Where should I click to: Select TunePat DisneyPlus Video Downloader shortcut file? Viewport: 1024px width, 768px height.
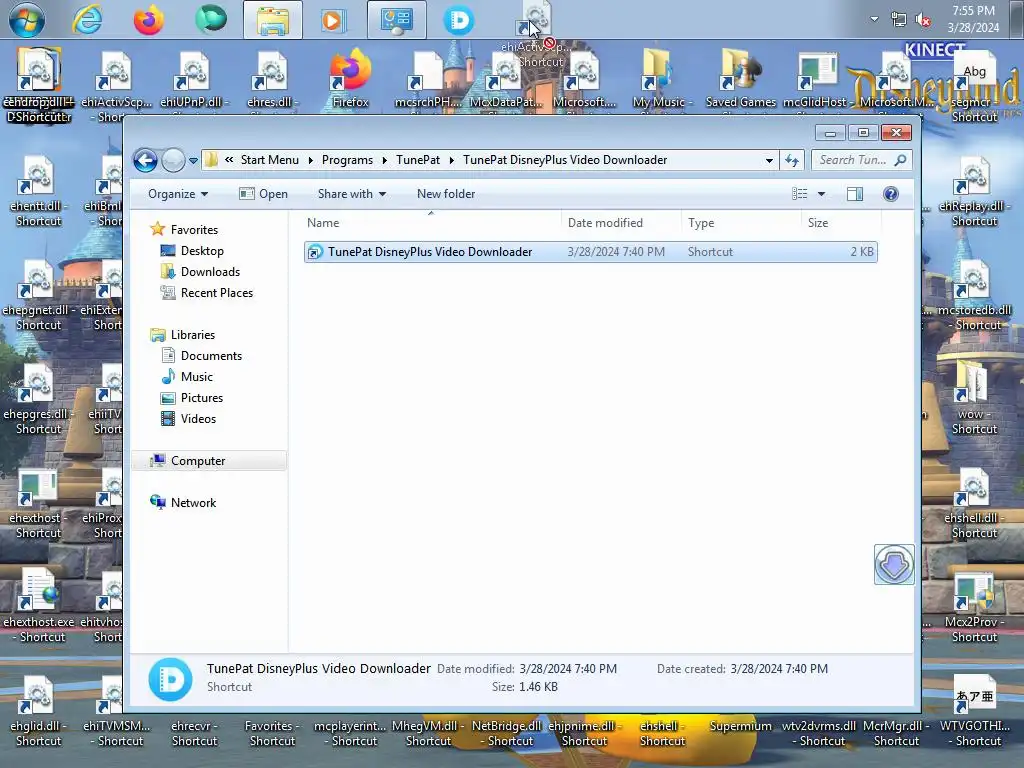click(590, 252)
